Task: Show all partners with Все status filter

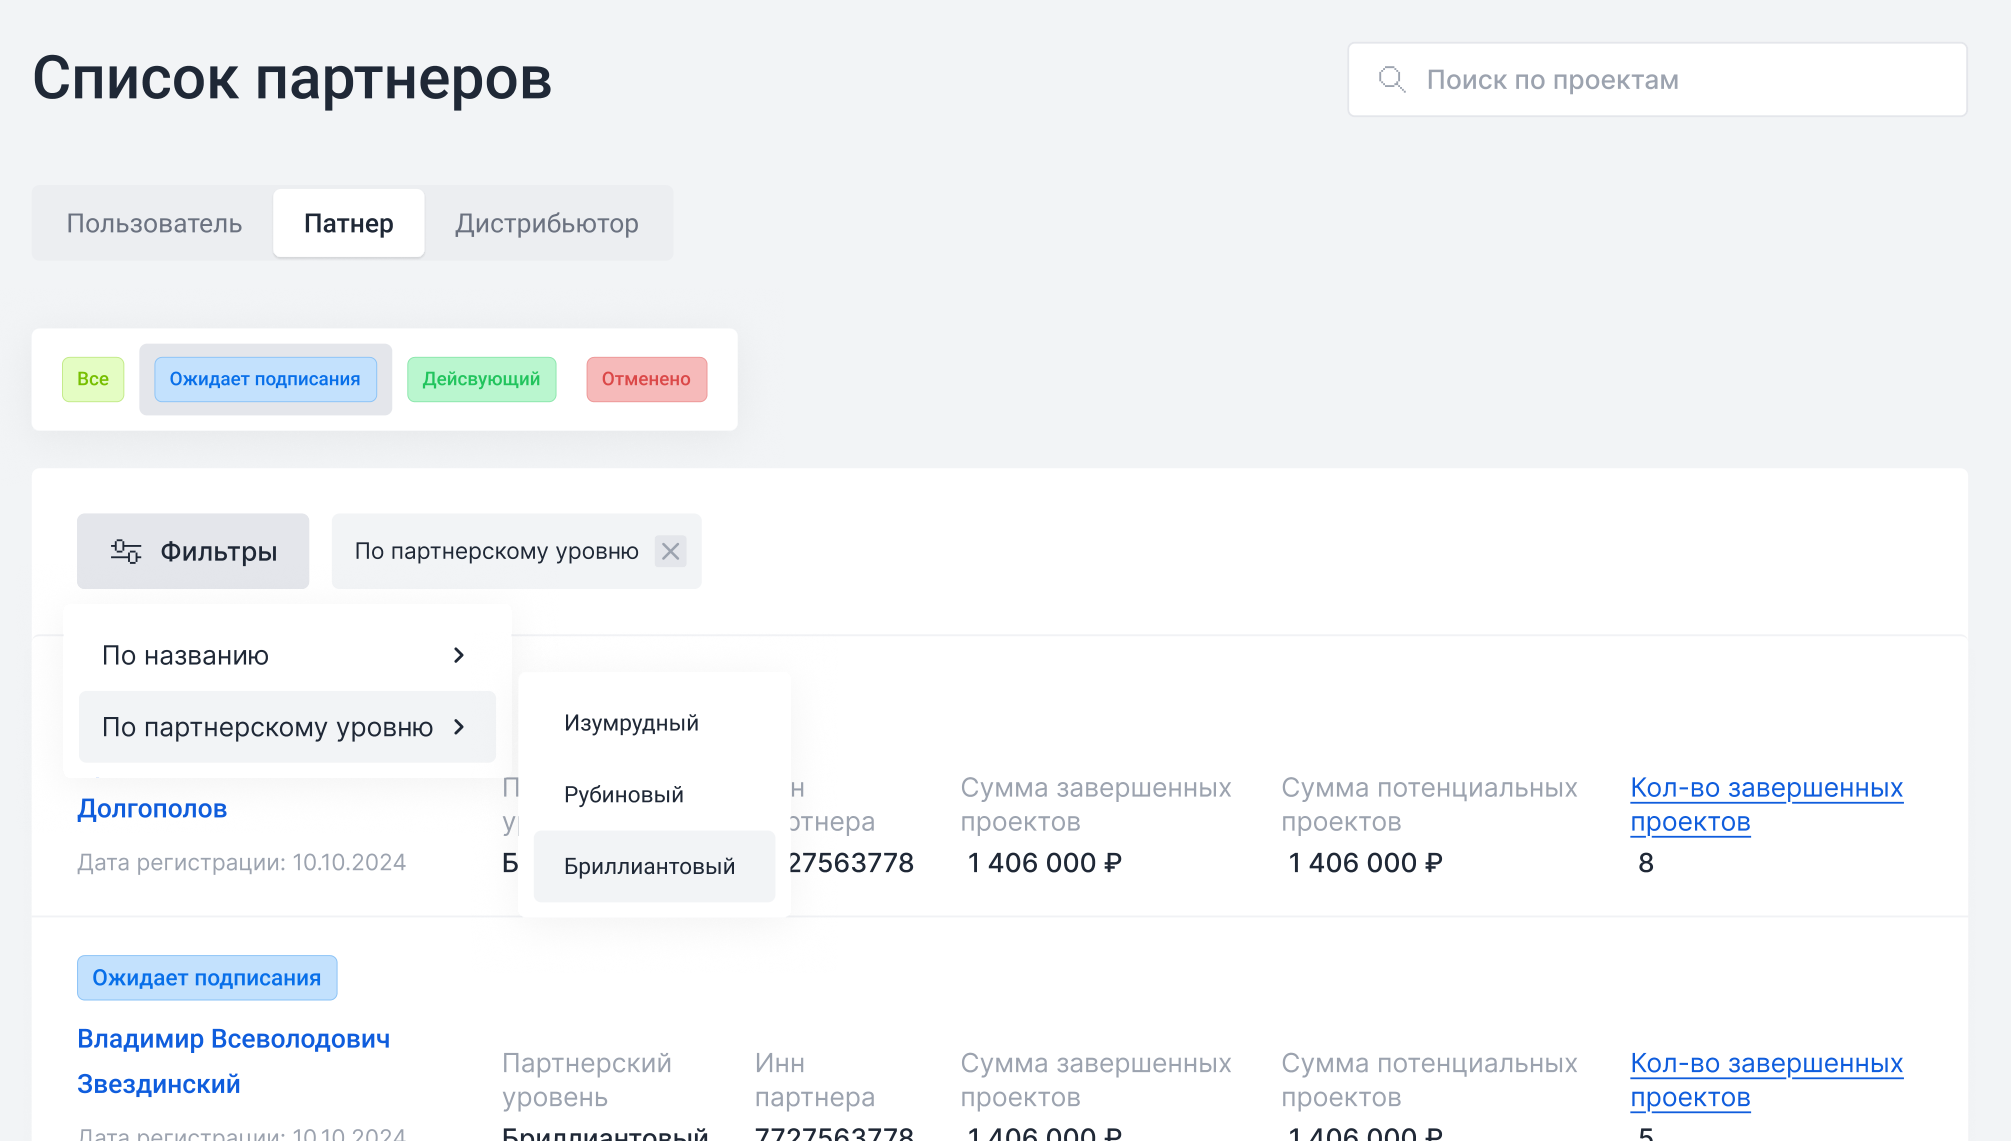Action: coord(93,379)
